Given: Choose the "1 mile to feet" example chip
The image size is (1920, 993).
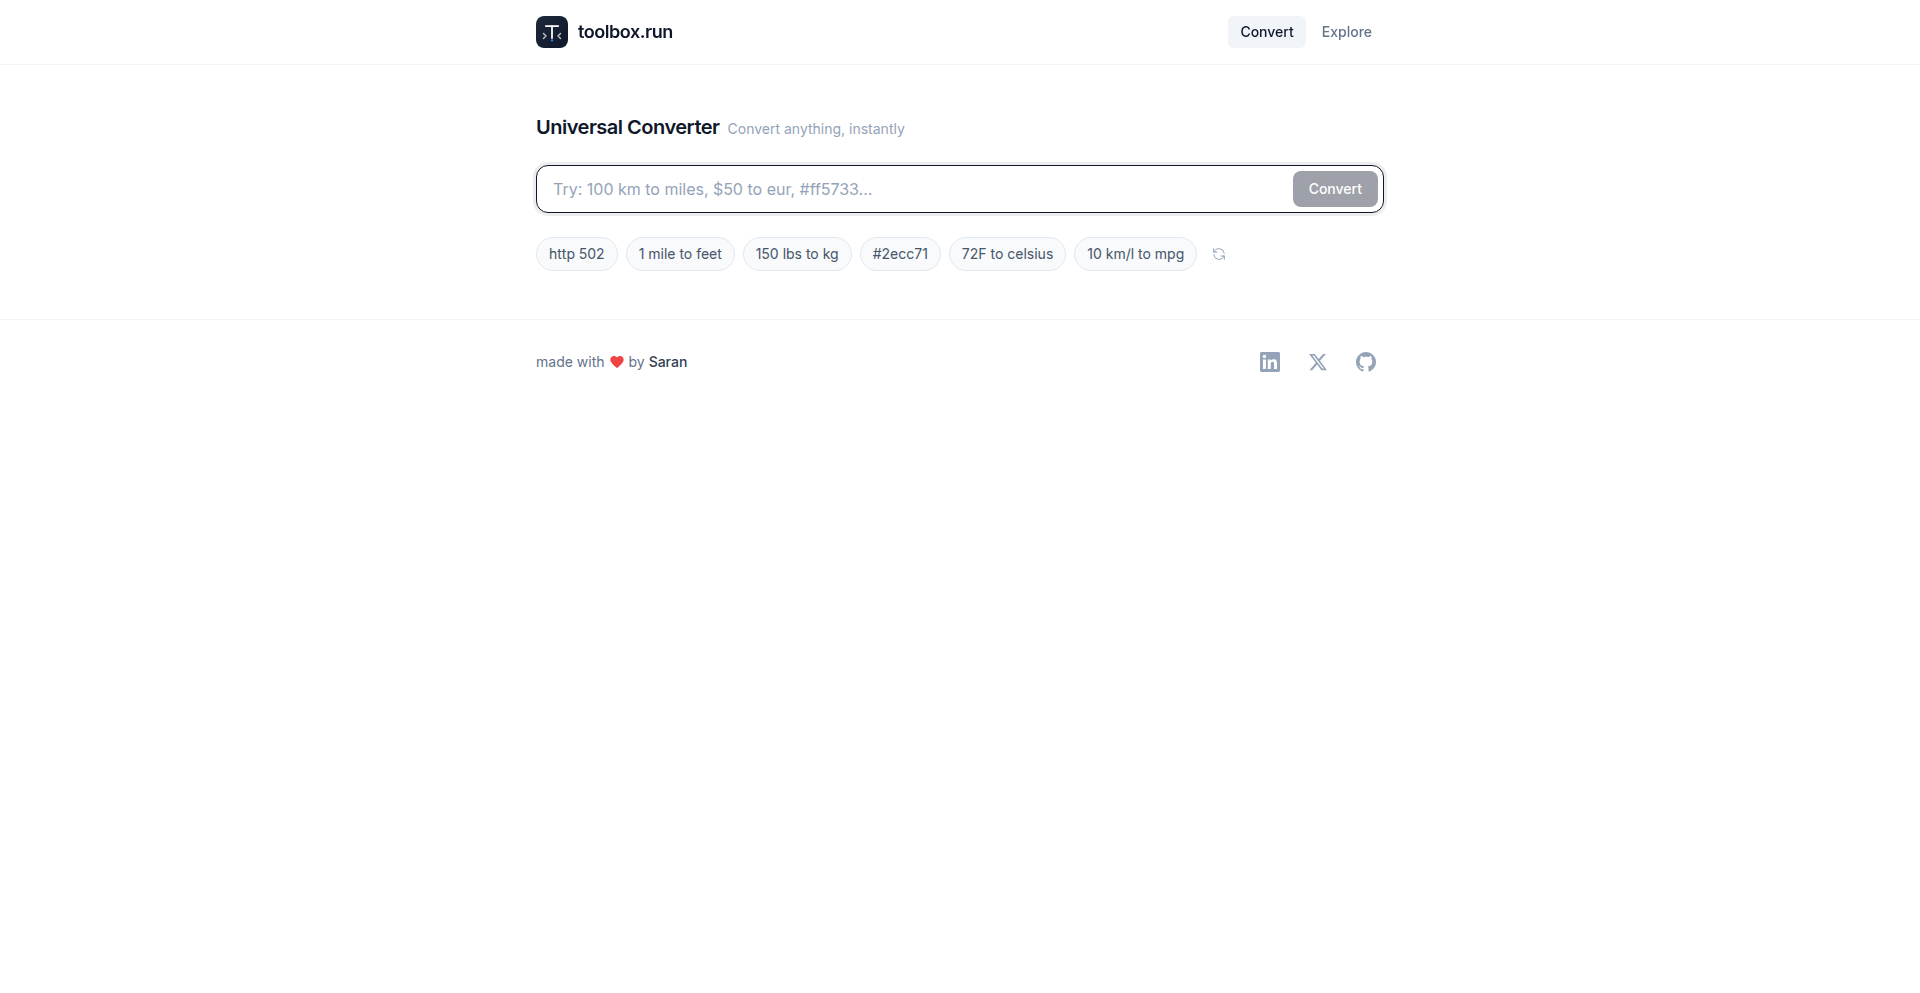Looking at the screenshot, I should 680,254.
